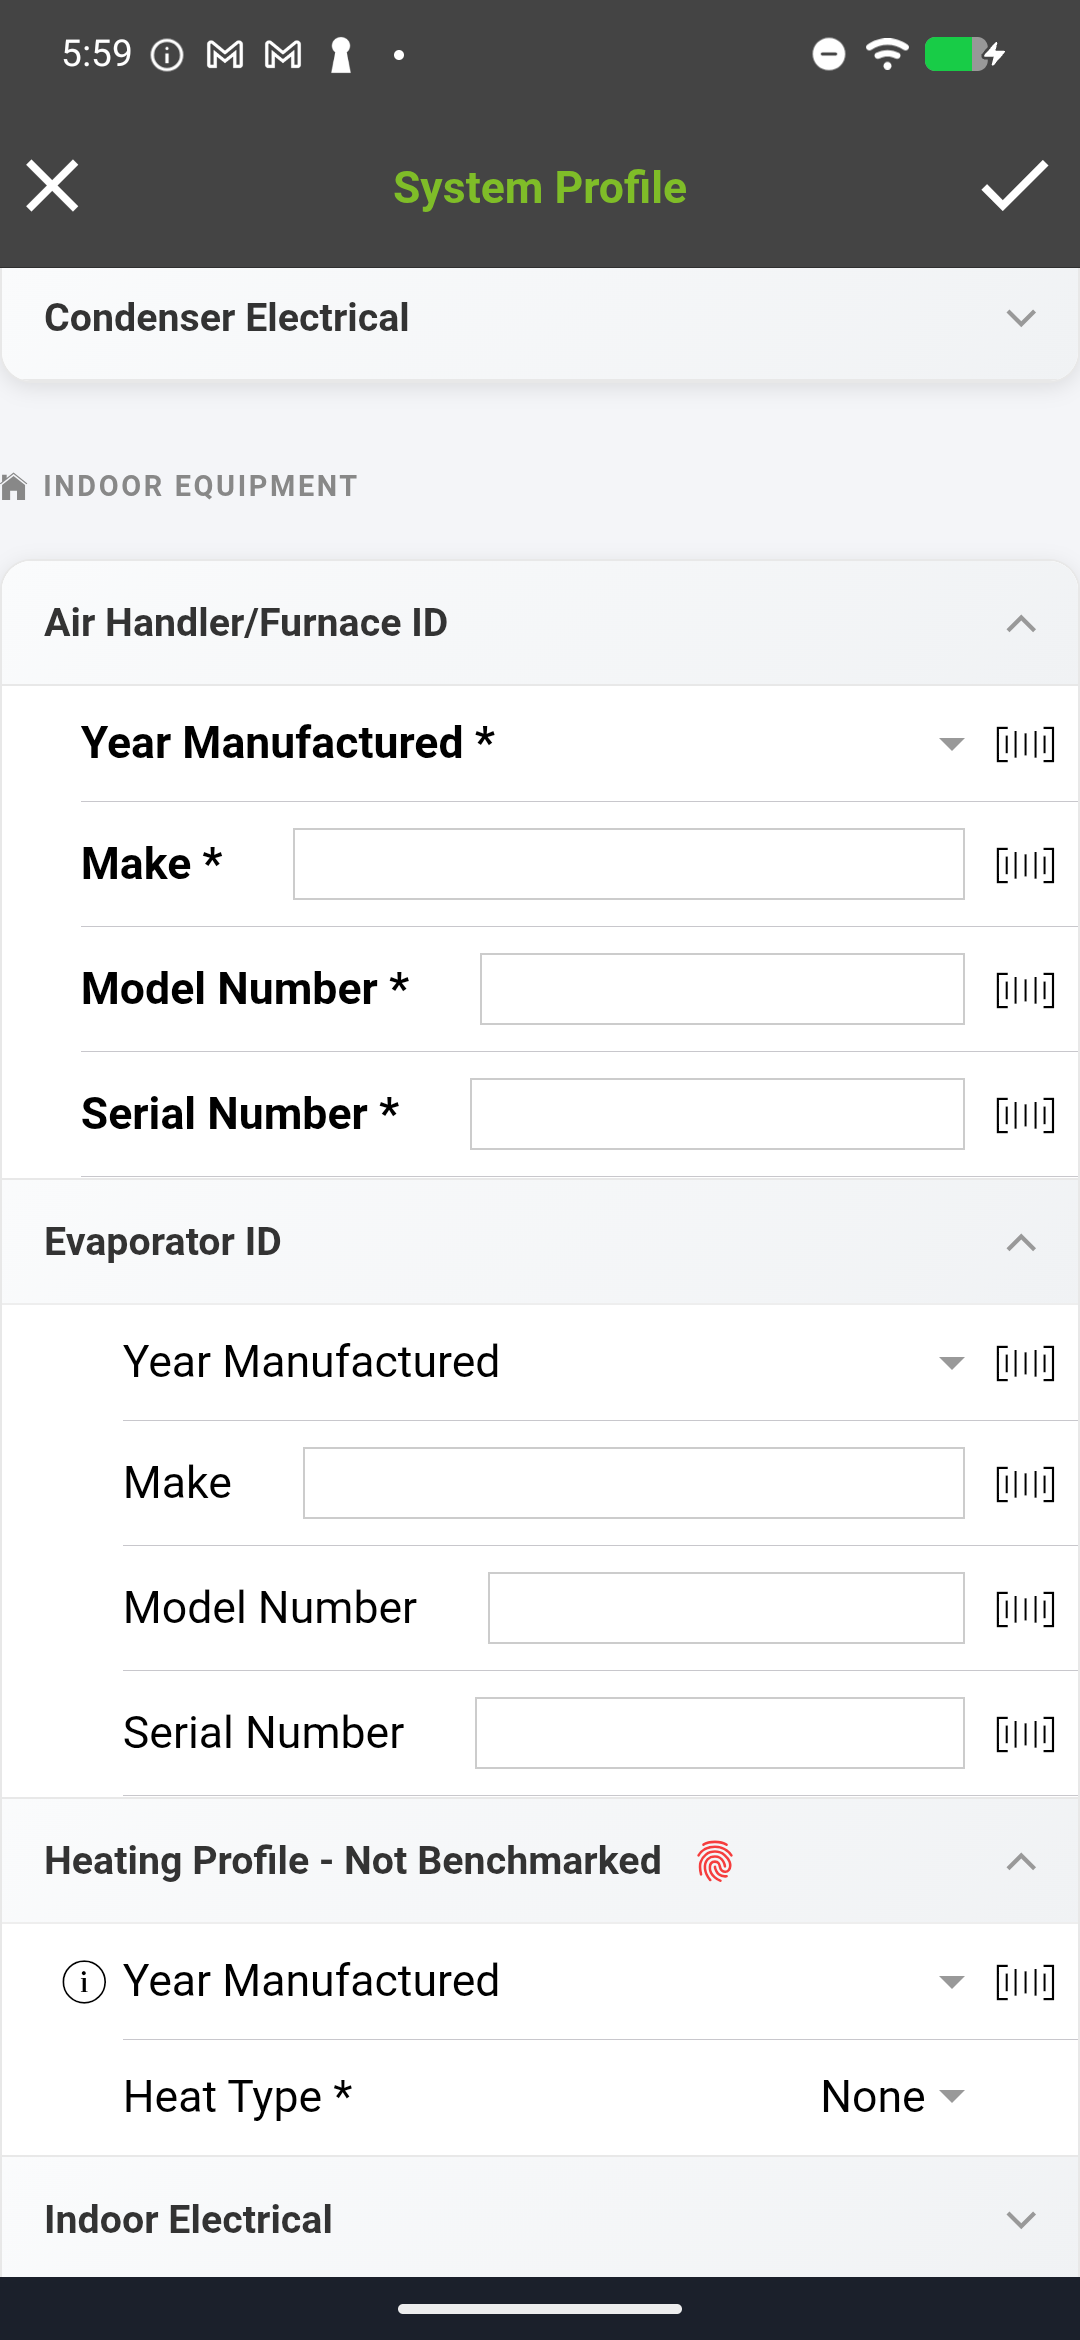
Task: Scan barcode for Air Handler Serial Number
Action: click(x=1025, y=1115)
